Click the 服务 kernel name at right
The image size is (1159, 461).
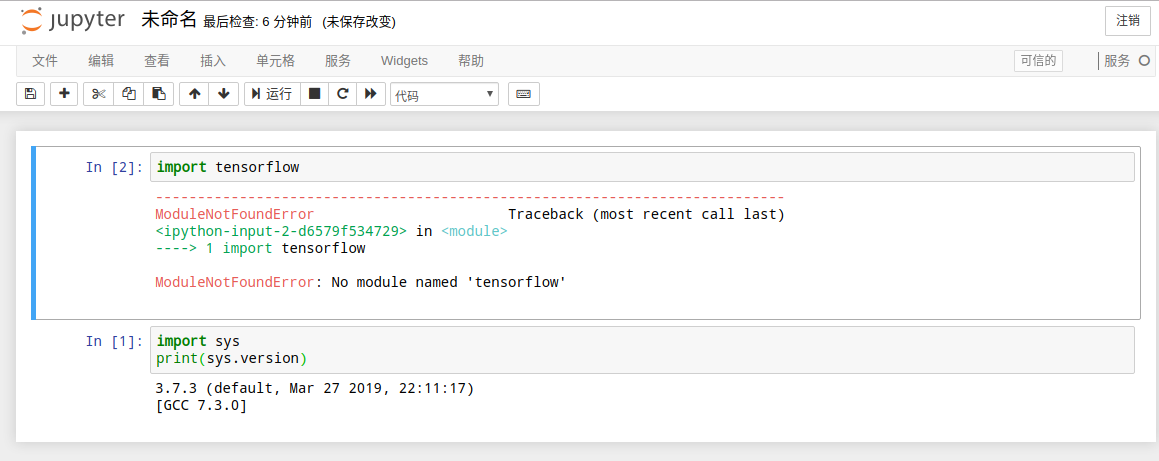[1117, 61]
